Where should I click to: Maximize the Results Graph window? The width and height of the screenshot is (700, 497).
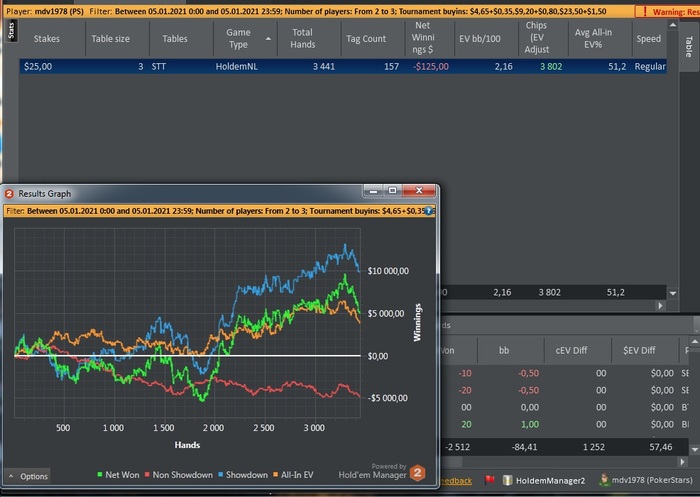coord(392,191)
